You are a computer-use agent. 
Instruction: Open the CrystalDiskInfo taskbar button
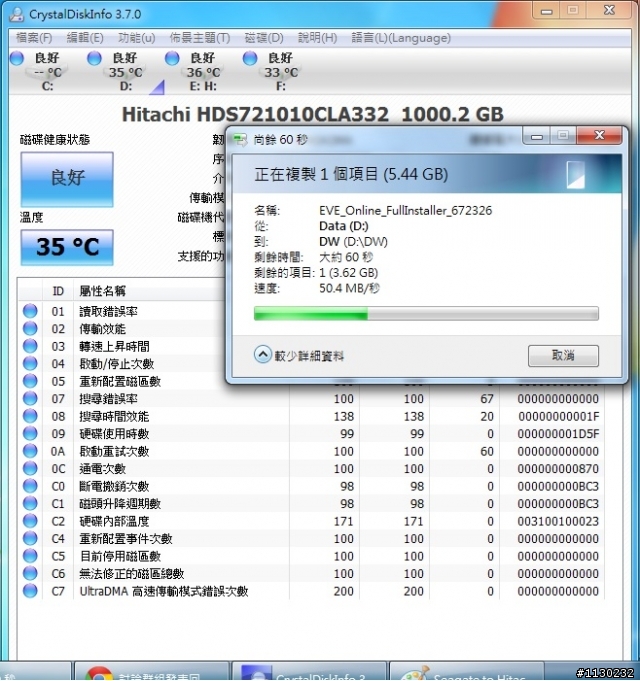[x=309, y=671]
